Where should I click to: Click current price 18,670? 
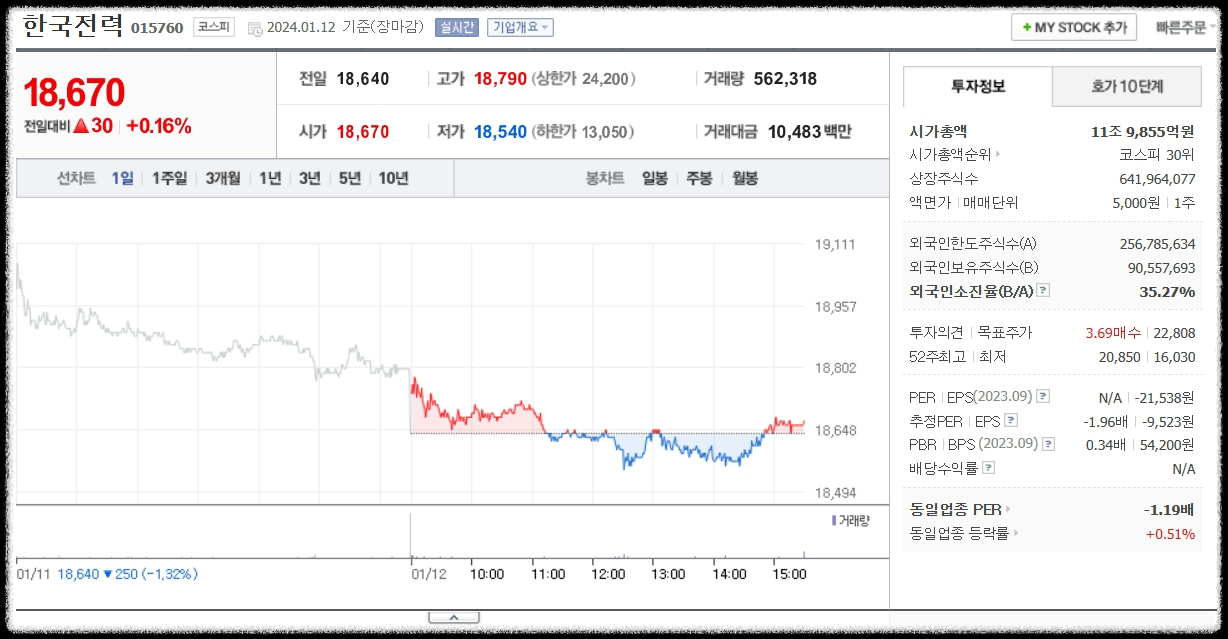[x=74, y=93]
